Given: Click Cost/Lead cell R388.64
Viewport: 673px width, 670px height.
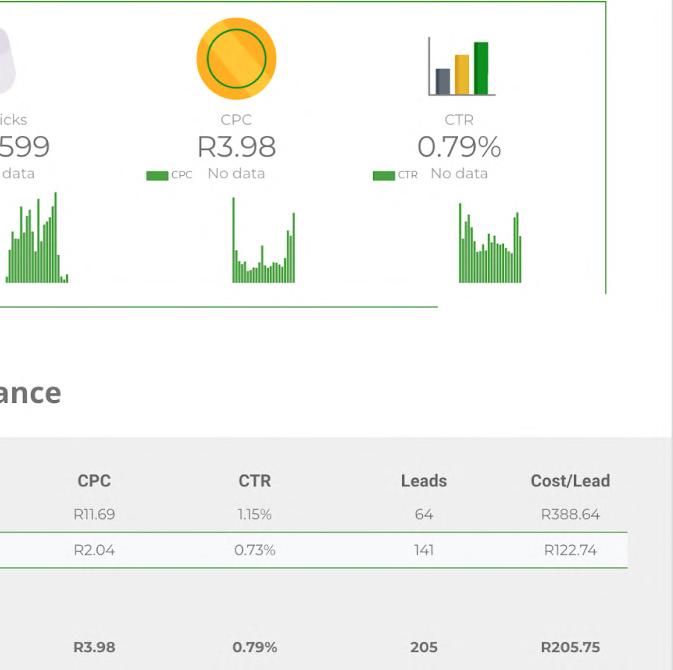Looking at the screenshot, I should (x=570, y=514).
